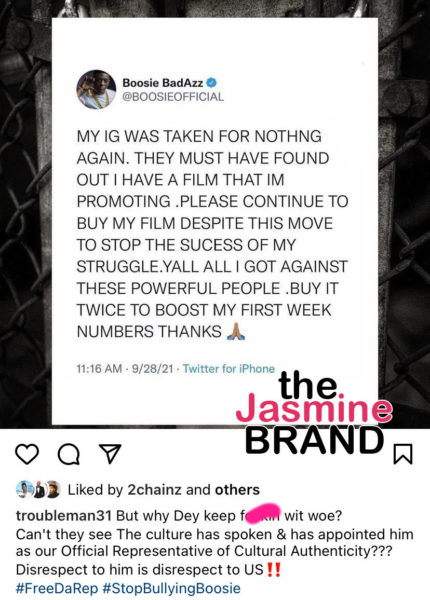Screen dimensions: 430x600
Task: View others who liked the post
Action: coord(237,490)
